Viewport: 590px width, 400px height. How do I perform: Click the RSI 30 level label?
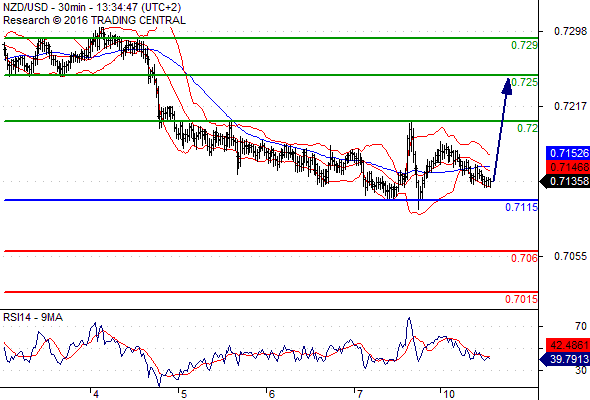(x=581, y=370)
